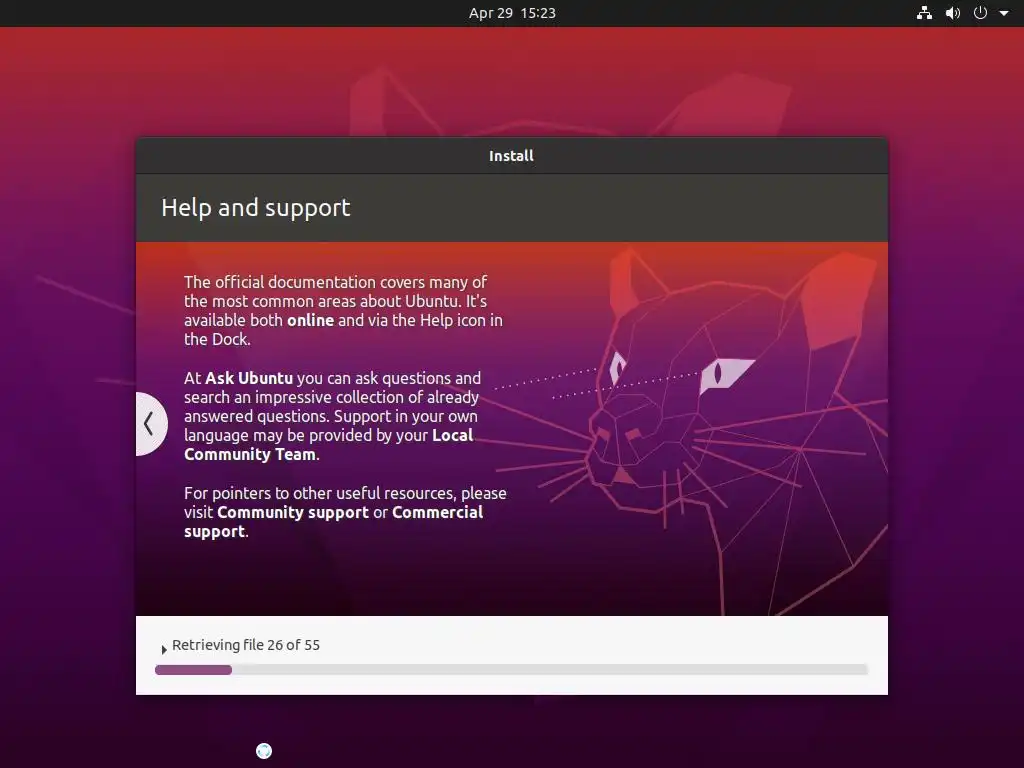Click the Install window title bar
This screenshot has height=768, width=1024.
pyautogui.click(x=511, y=155)
